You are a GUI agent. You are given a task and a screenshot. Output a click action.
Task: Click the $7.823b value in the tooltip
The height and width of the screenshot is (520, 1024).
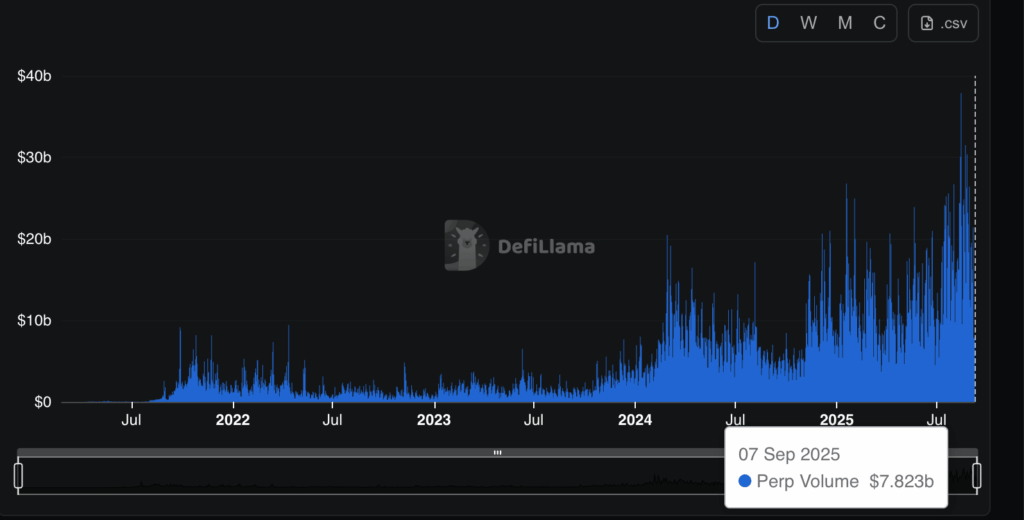901,481
